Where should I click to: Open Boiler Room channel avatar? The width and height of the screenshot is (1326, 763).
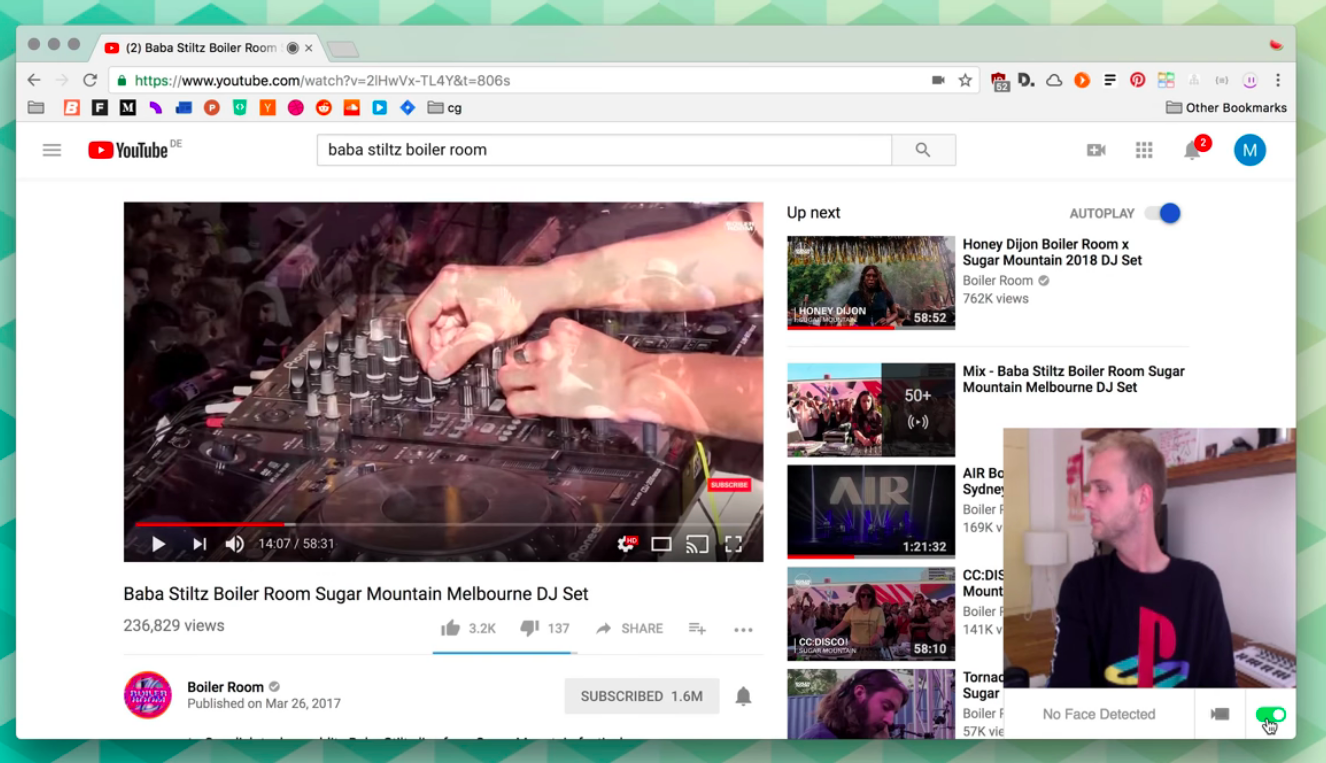147,695
